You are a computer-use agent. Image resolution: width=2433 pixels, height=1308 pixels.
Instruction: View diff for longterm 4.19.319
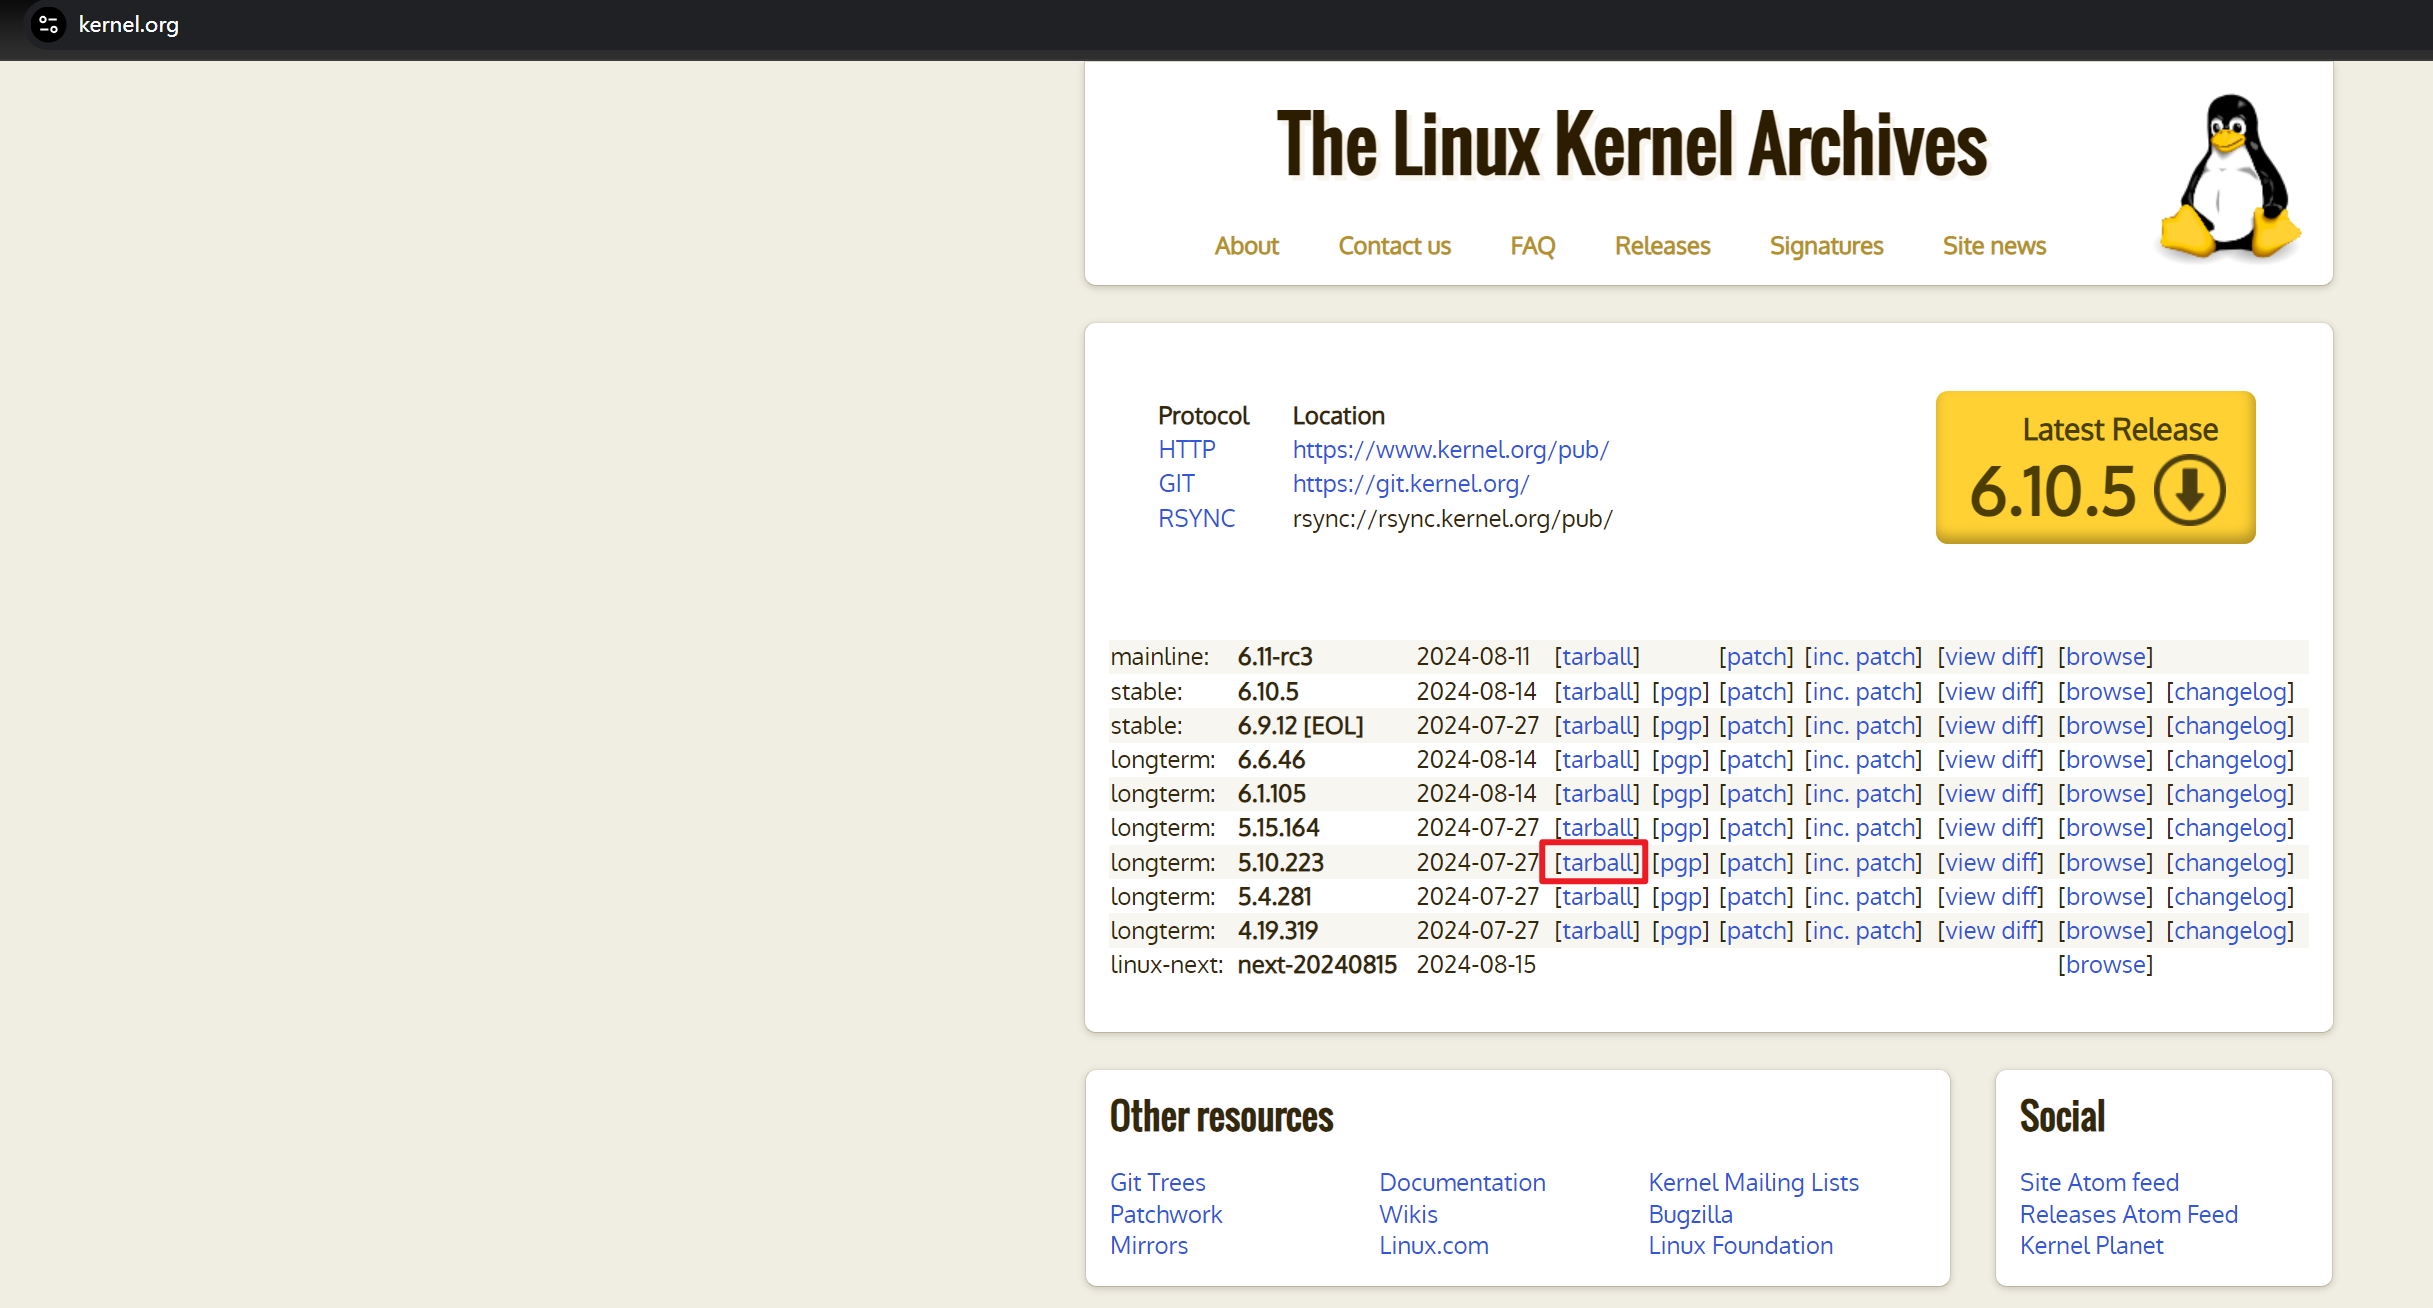(1990, 931)
